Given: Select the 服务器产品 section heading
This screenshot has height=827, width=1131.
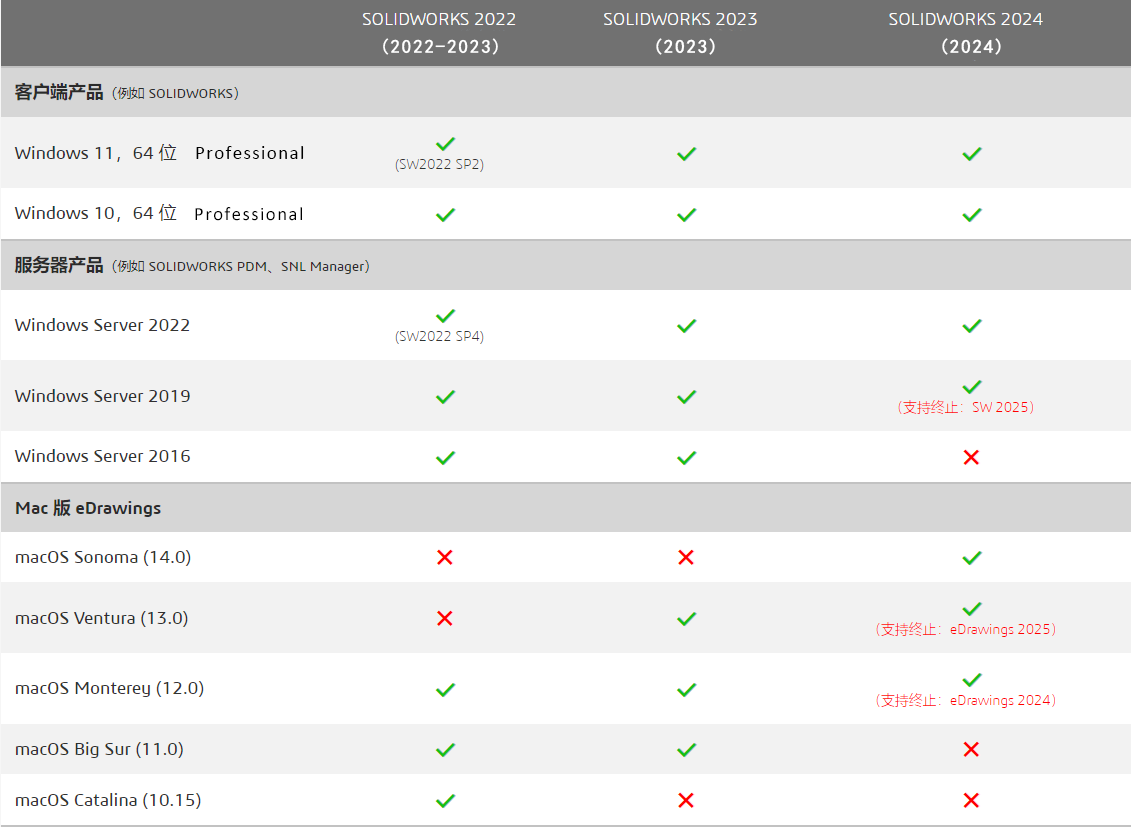Looking at the screenshot, I should [59, 266].
